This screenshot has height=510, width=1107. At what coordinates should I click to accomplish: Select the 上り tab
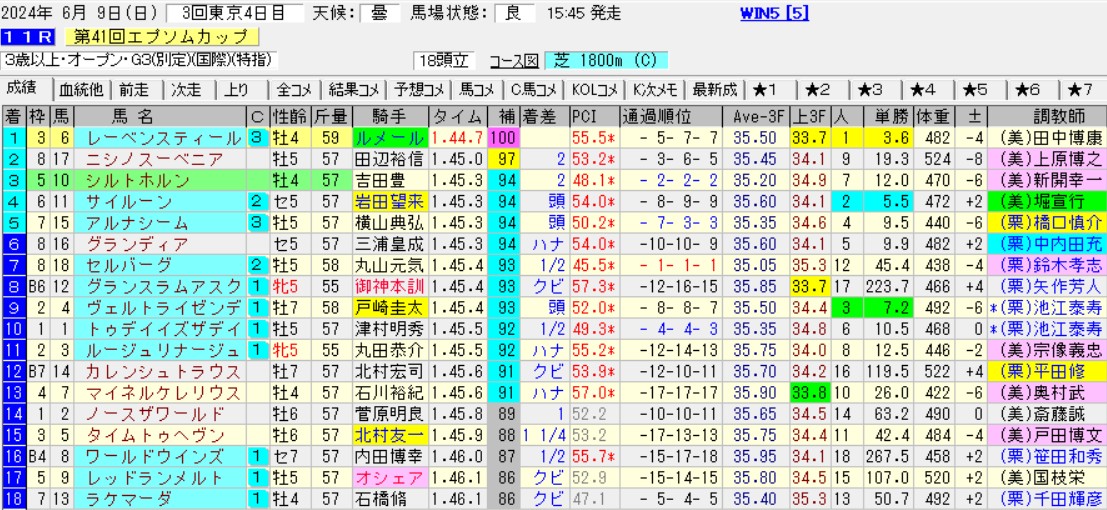[237, 89]
